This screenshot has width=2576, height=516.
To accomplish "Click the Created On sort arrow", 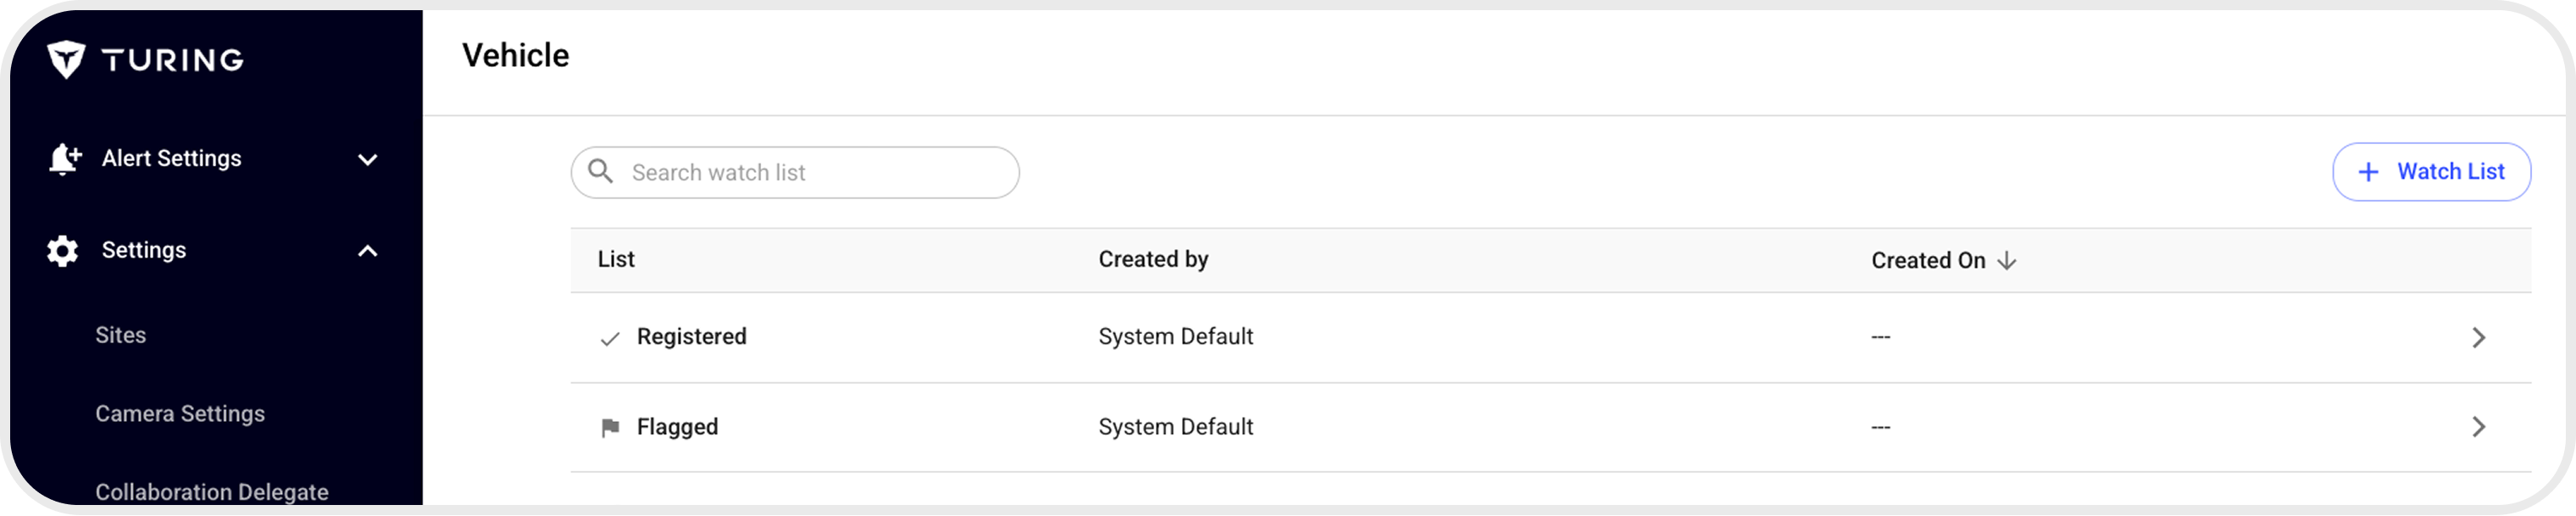I will click(2006, 261).
